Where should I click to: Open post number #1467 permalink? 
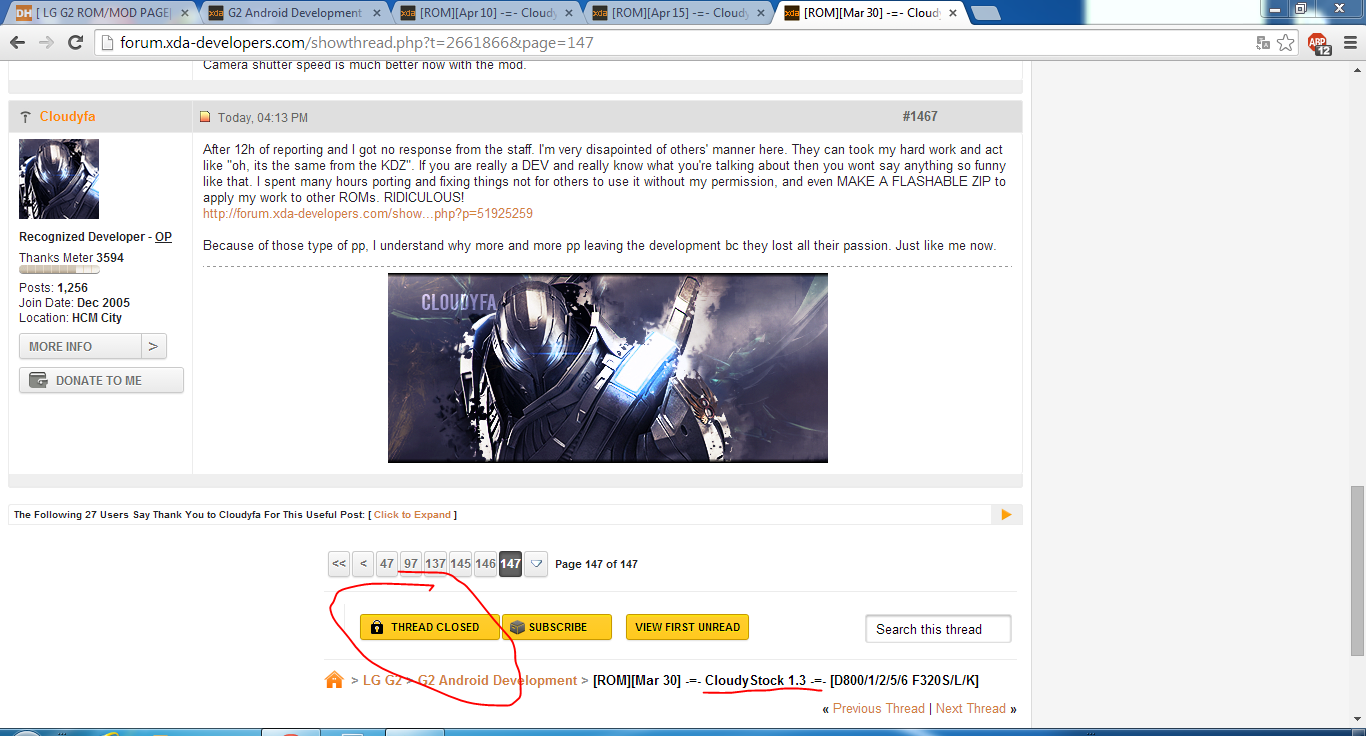[x=919, y=117]
